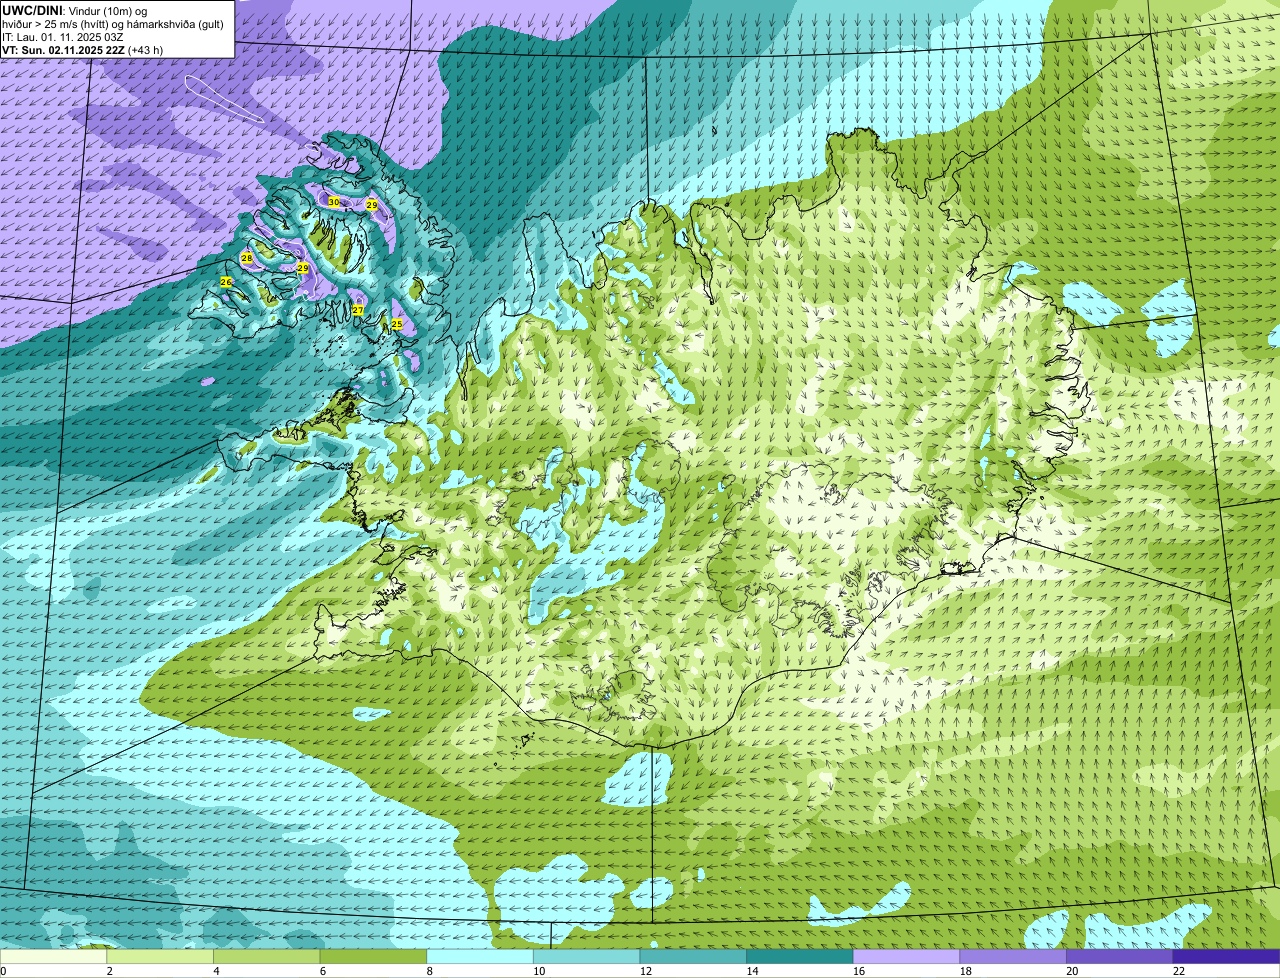
Task: Click the legend tick label "2"
Action: pos(109,971)
